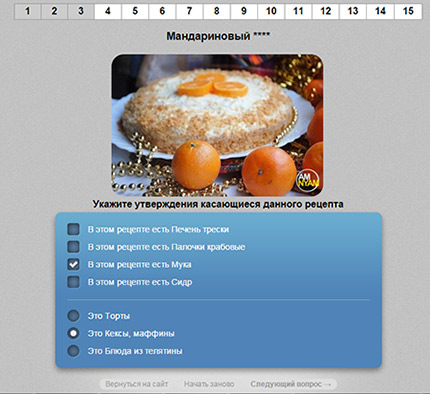The width and height of the screenshot is (430, 394).
Task: Switch to question 7
Action: [x=189, y=11]
